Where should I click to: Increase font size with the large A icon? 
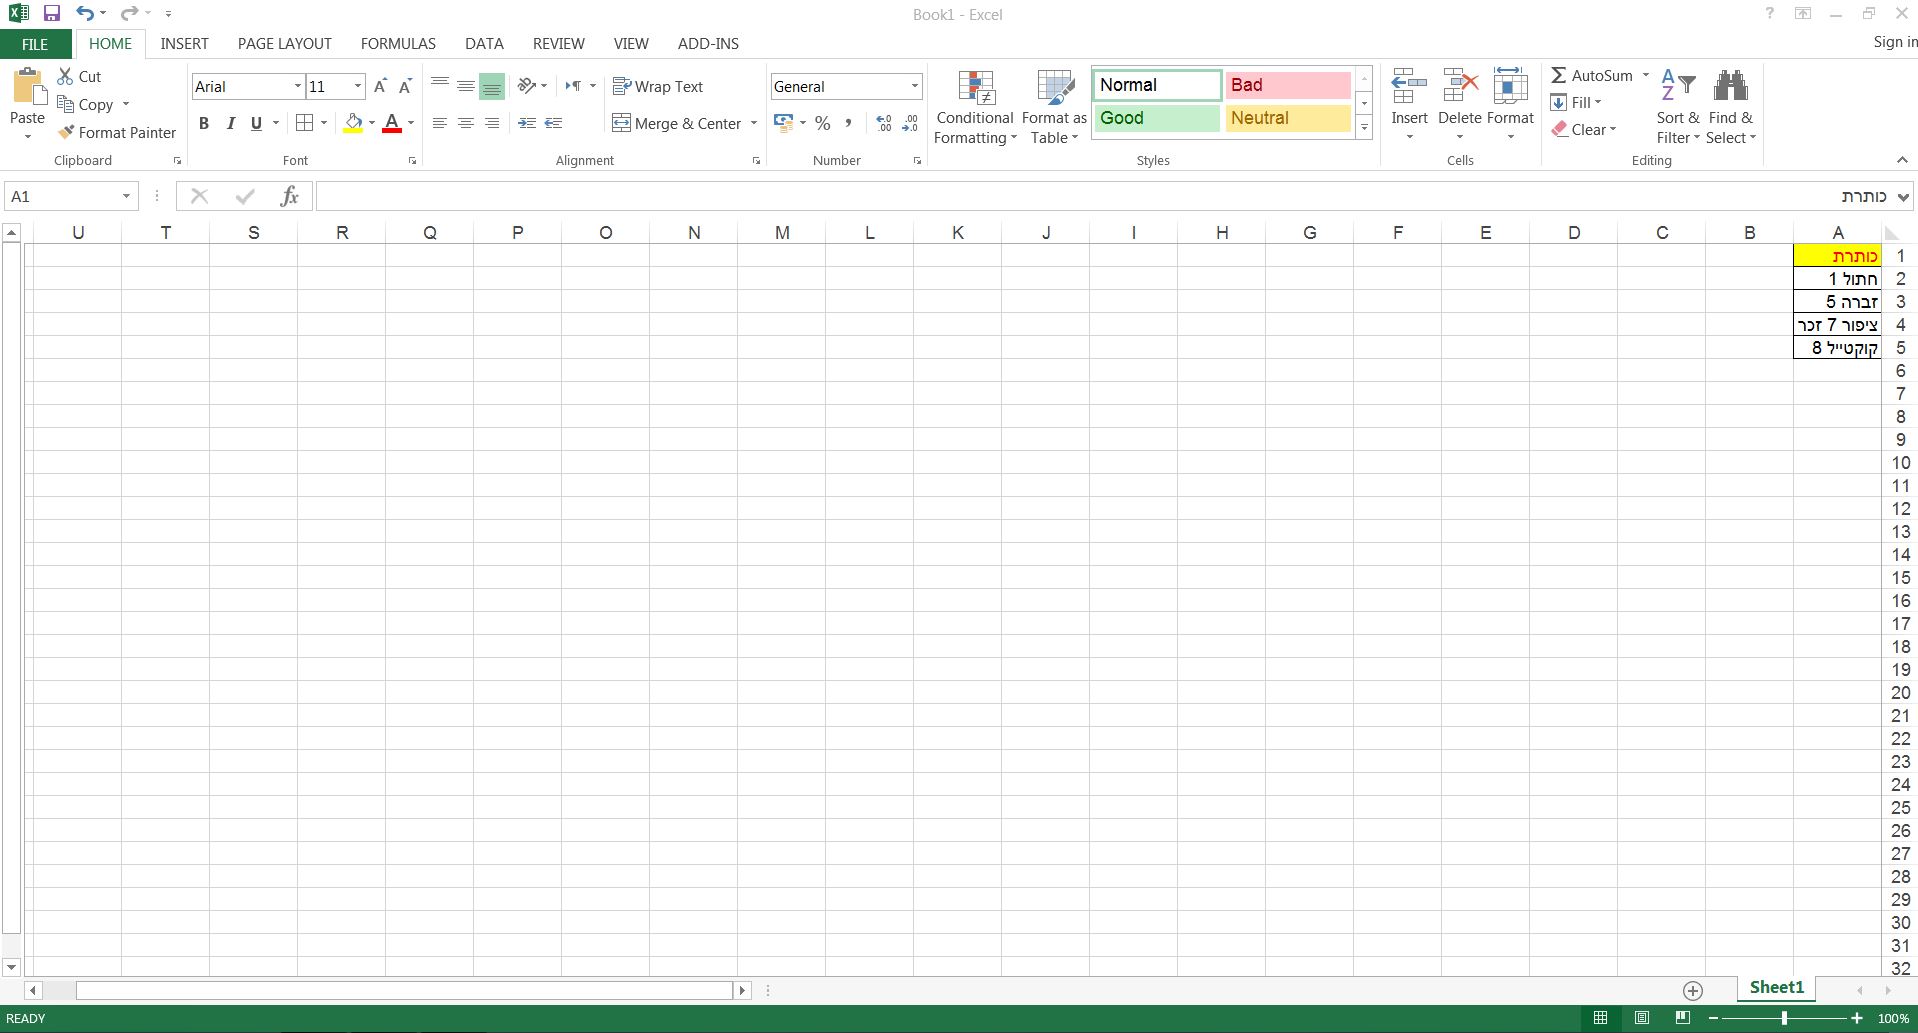coord(380,87)
